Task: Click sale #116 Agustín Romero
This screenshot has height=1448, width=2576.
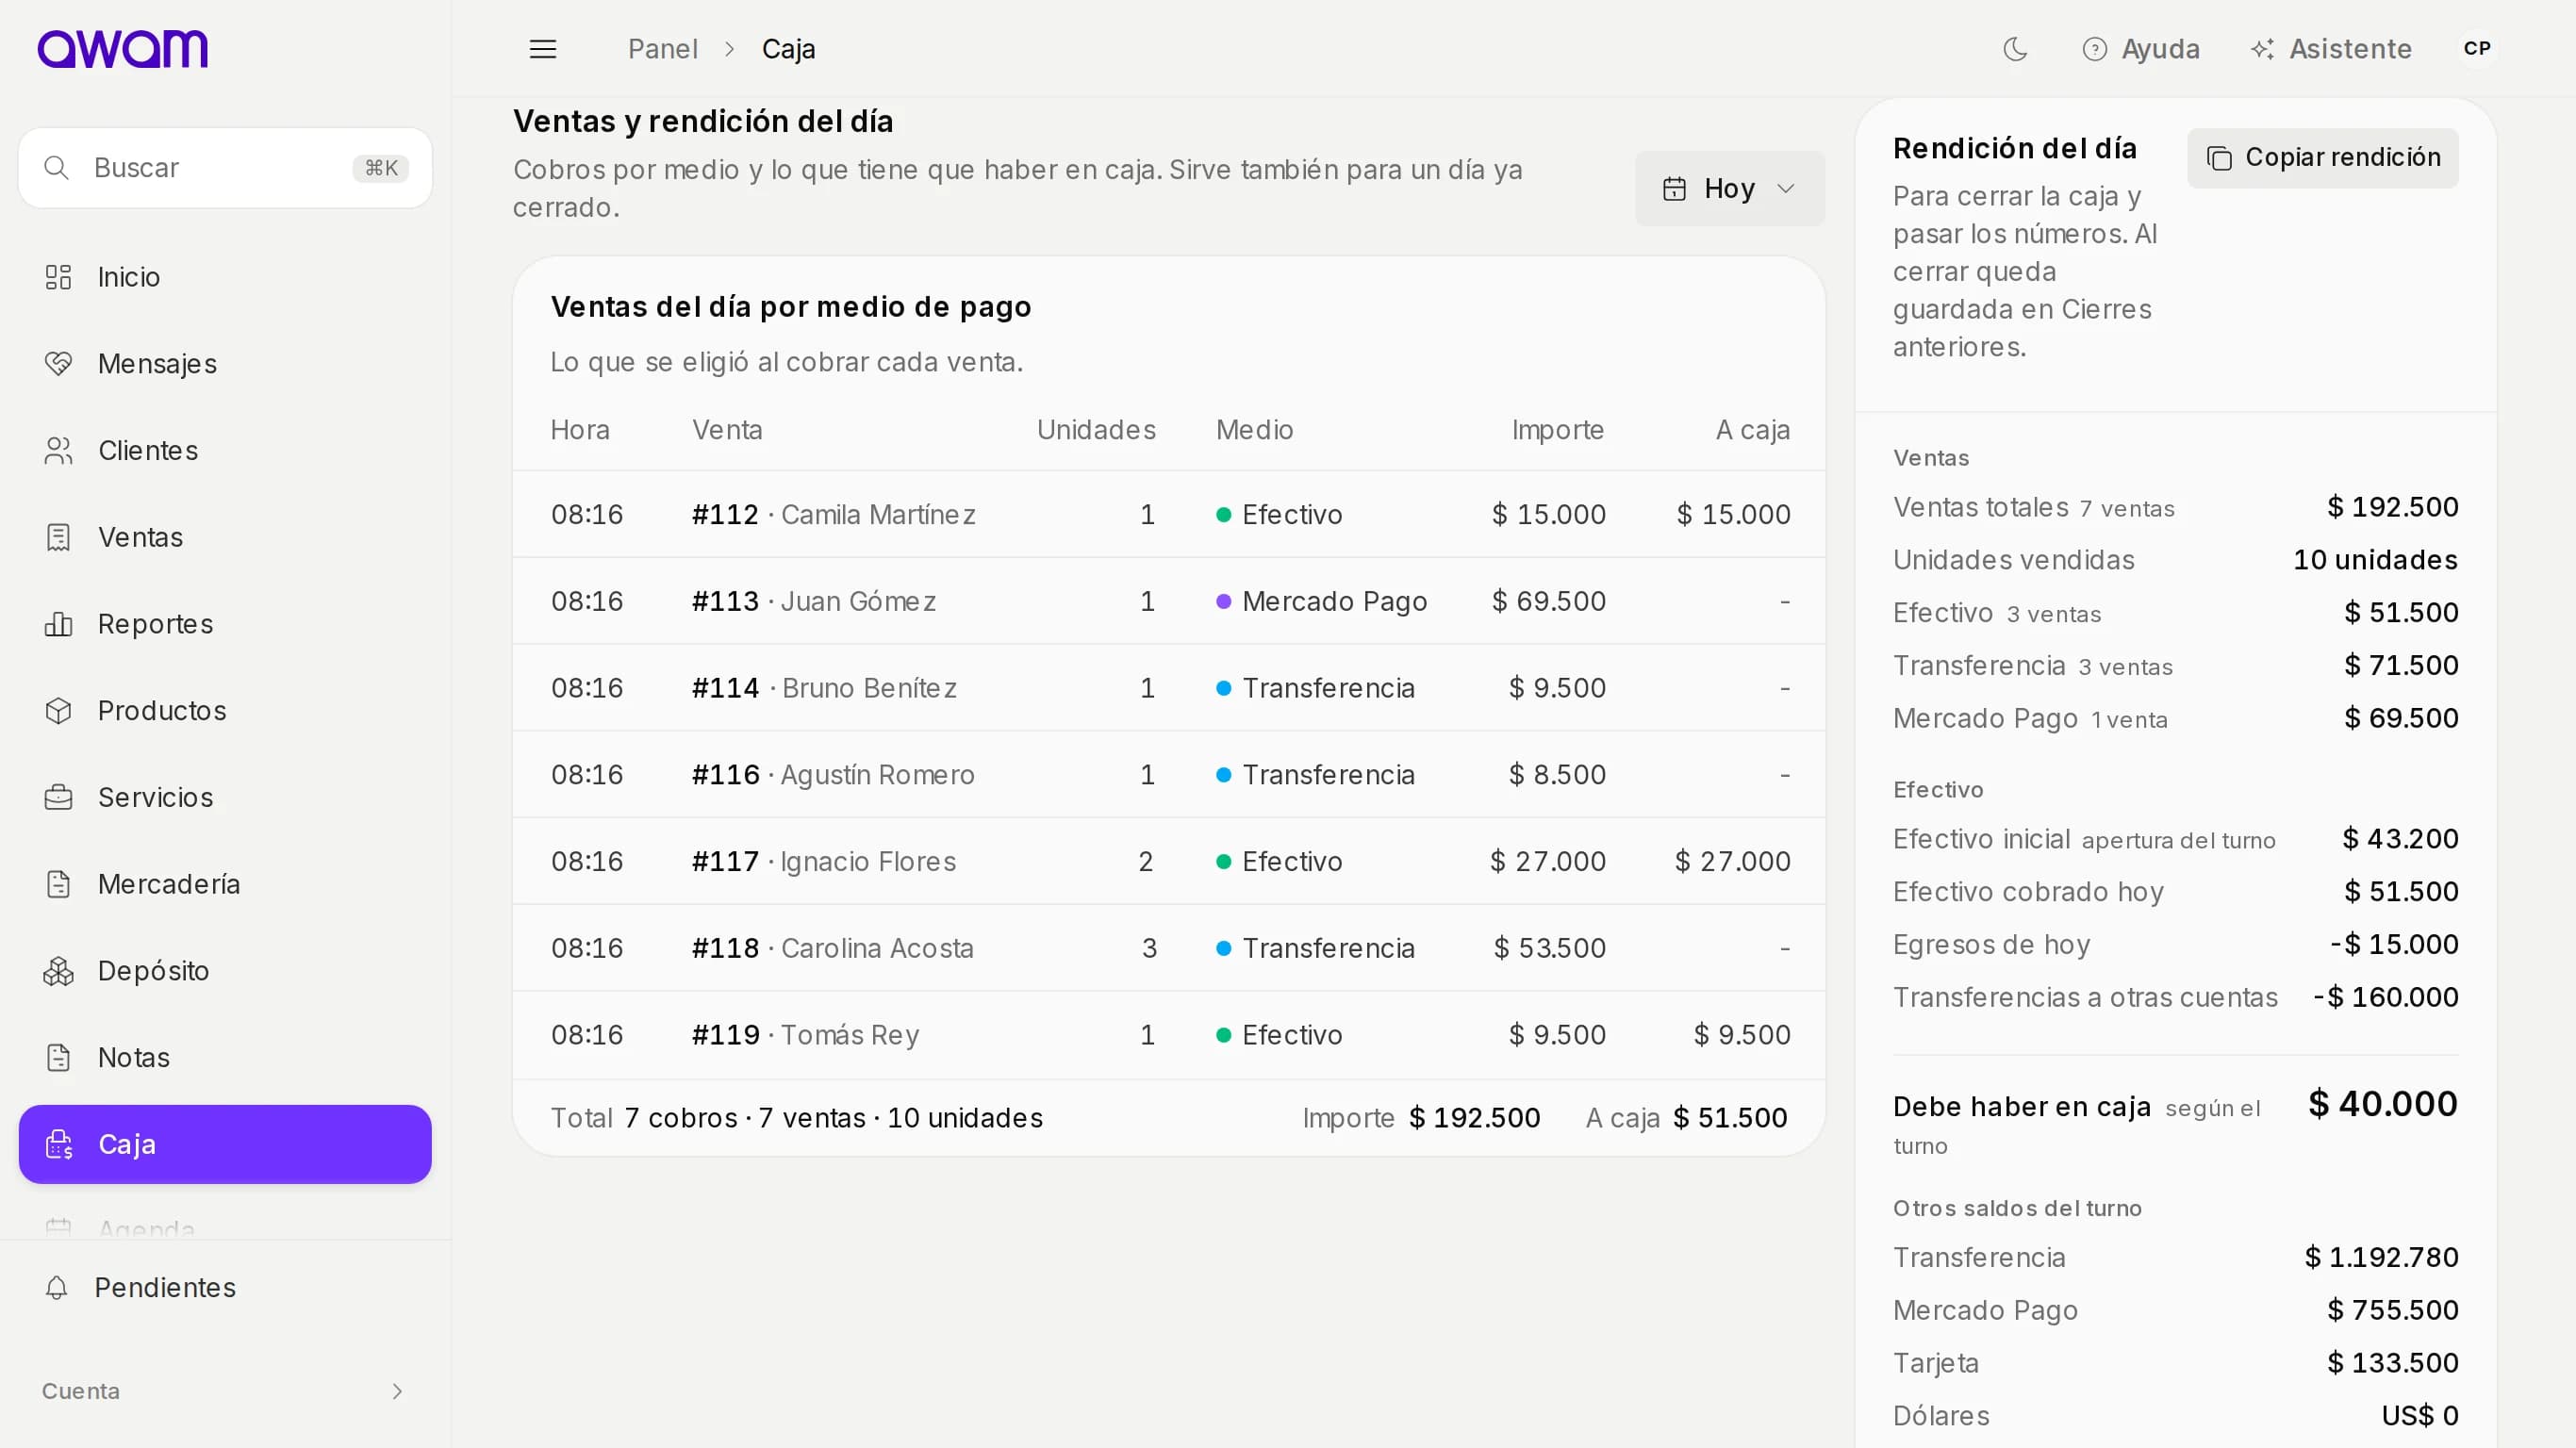Action: 833,775
